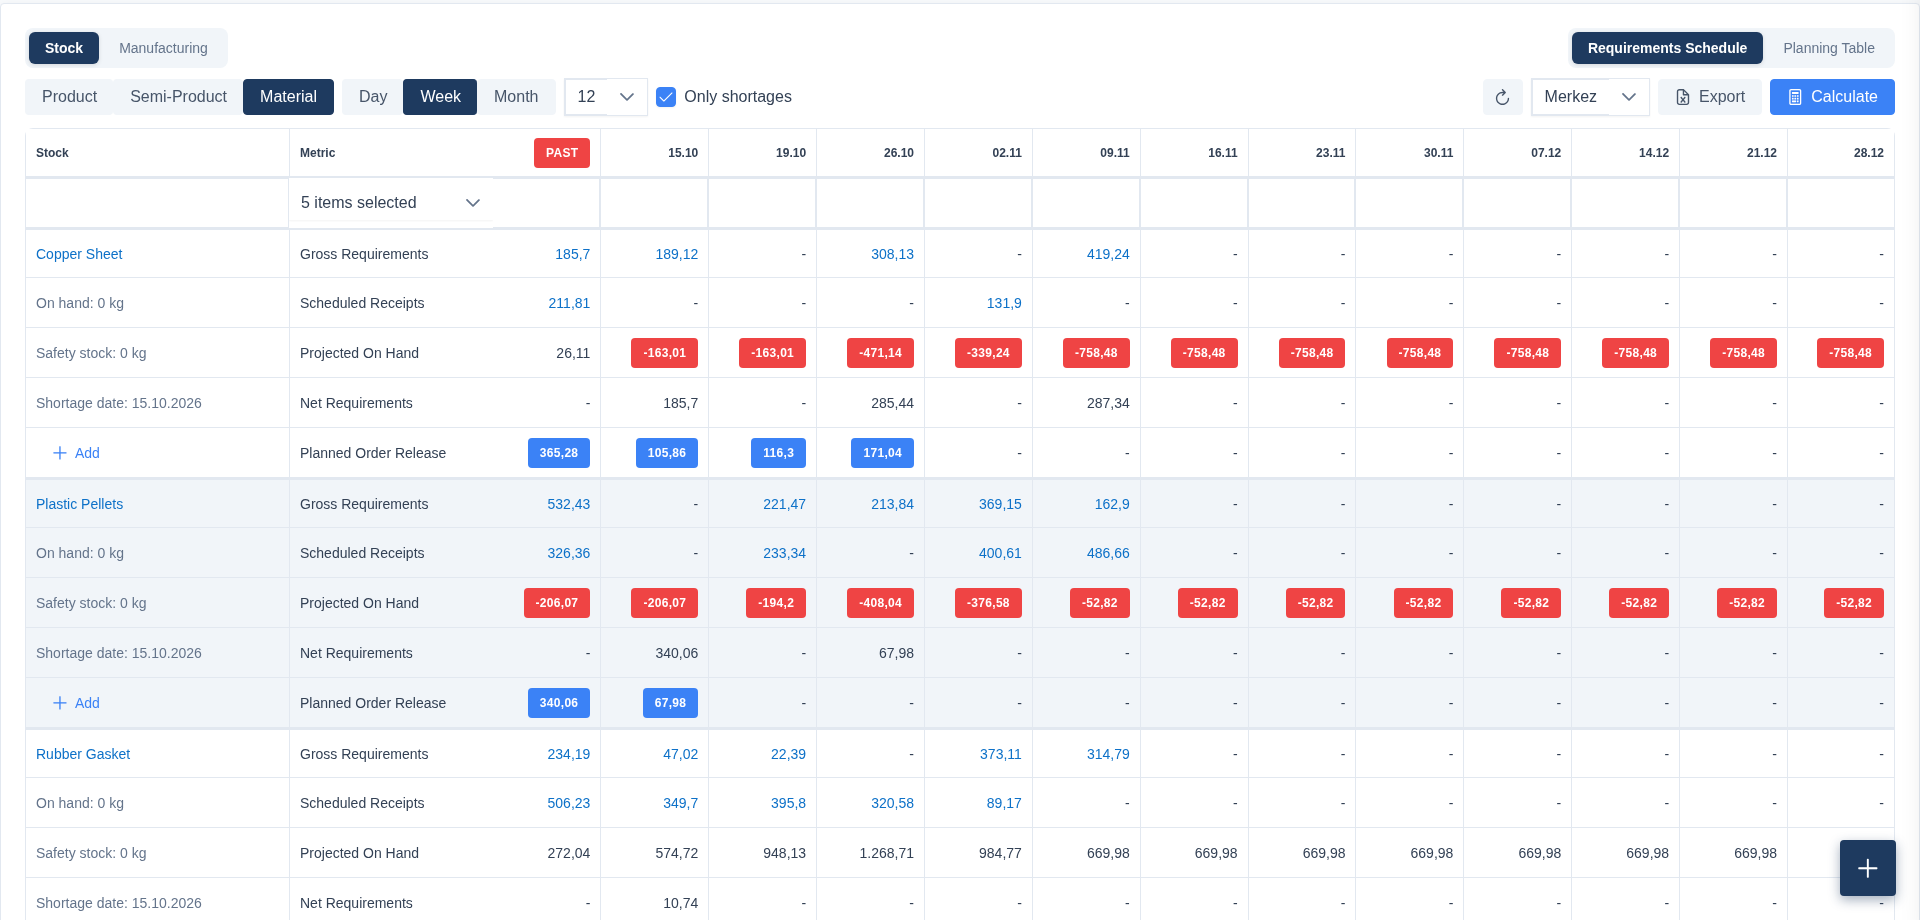1920x920 pixels.
Task: Click Copper Sheet planned order 171,04
Action: (x=882, y=453)
